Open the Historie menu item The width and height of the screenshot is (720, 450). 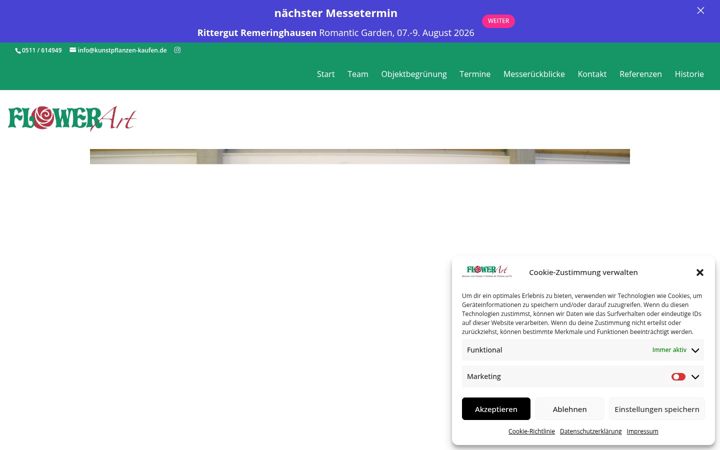click(x=689, y=74)
